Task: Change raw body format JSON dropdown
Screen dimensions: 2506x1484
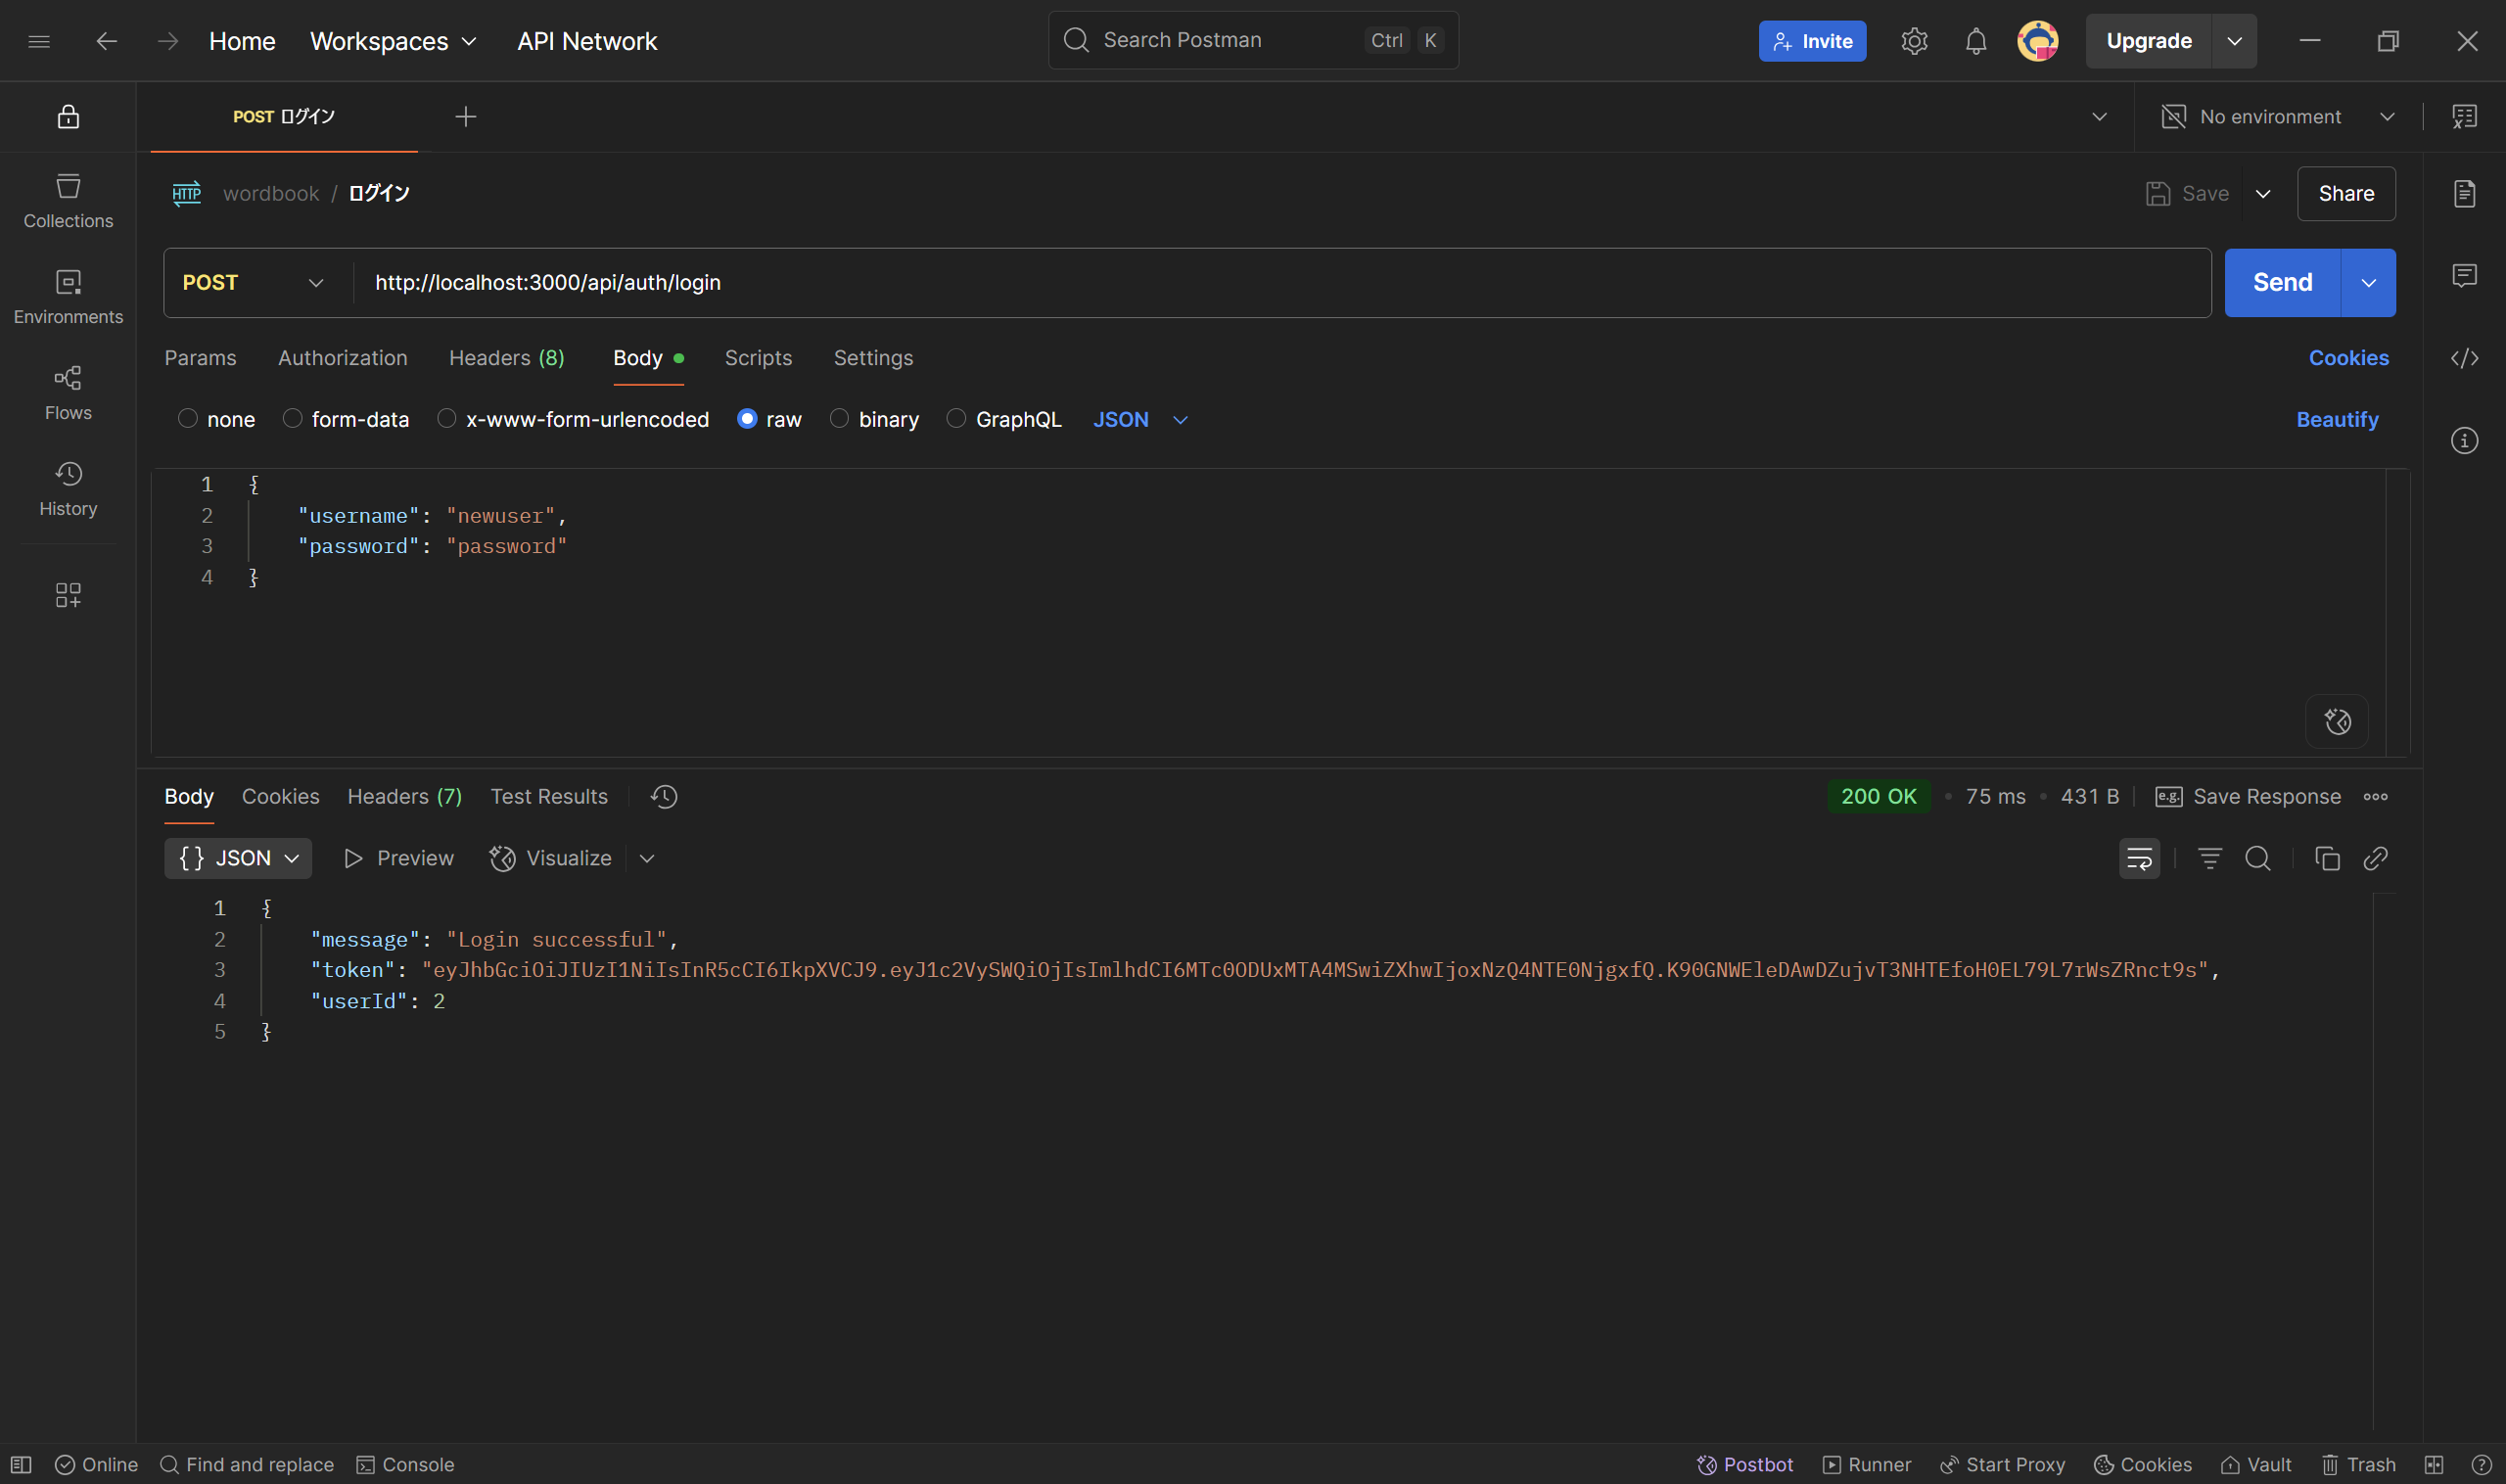Action: click(1140, 420)
